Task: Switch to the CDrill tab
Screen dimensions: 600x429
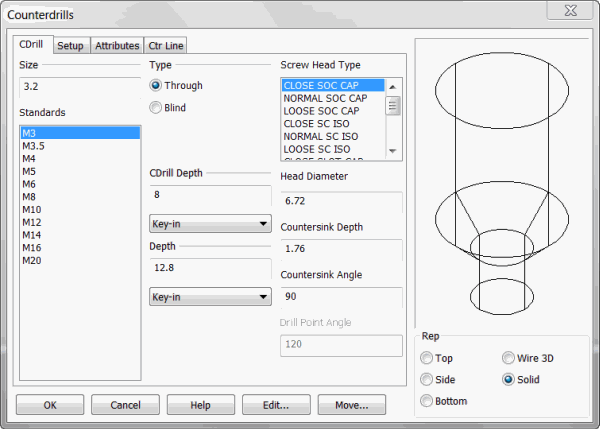Action: click(x=32, y=45)
